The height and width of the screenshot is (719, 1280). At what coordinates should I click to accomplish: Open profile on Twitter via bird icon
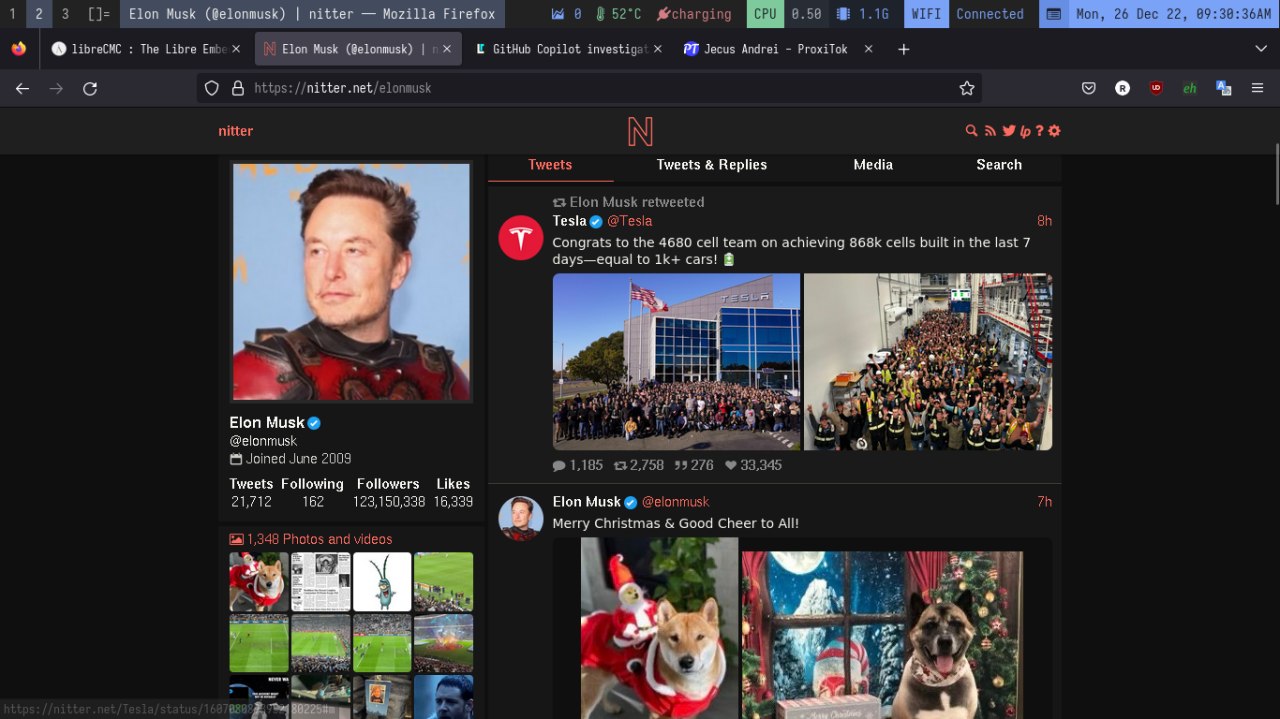[1009, 131]
